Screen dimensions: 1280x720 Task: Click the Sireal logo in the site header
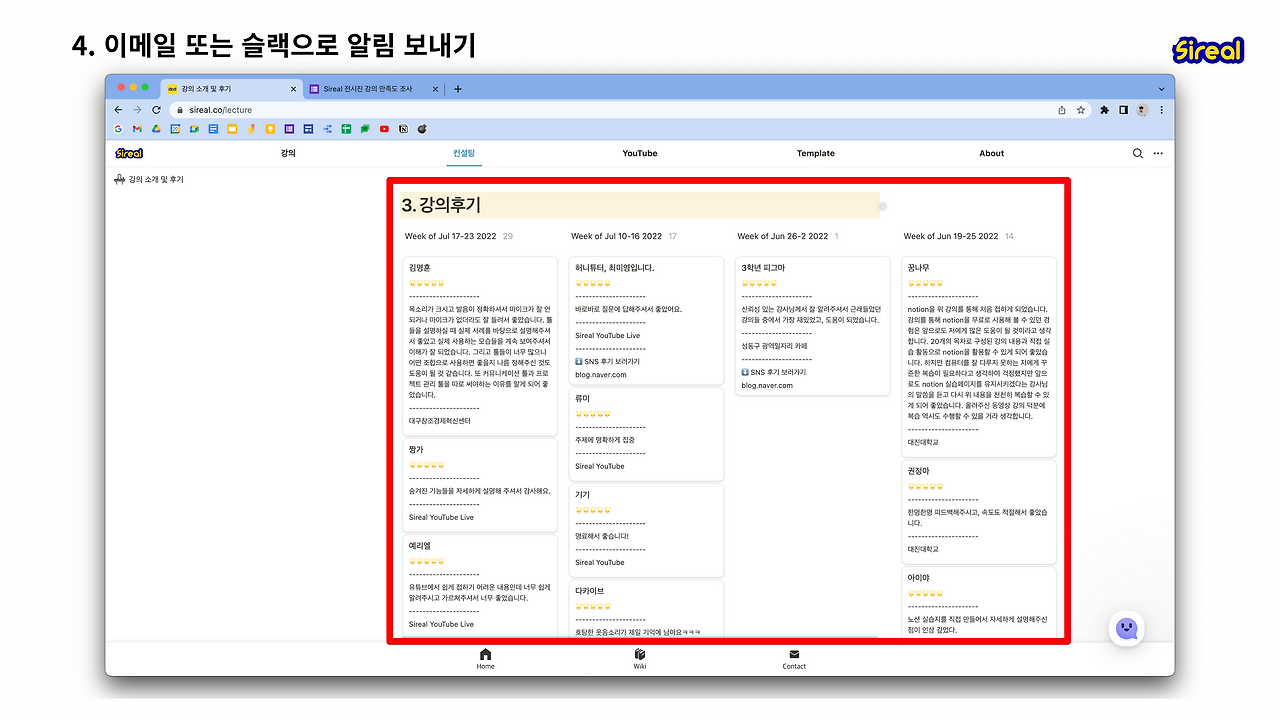pos(129,154)
